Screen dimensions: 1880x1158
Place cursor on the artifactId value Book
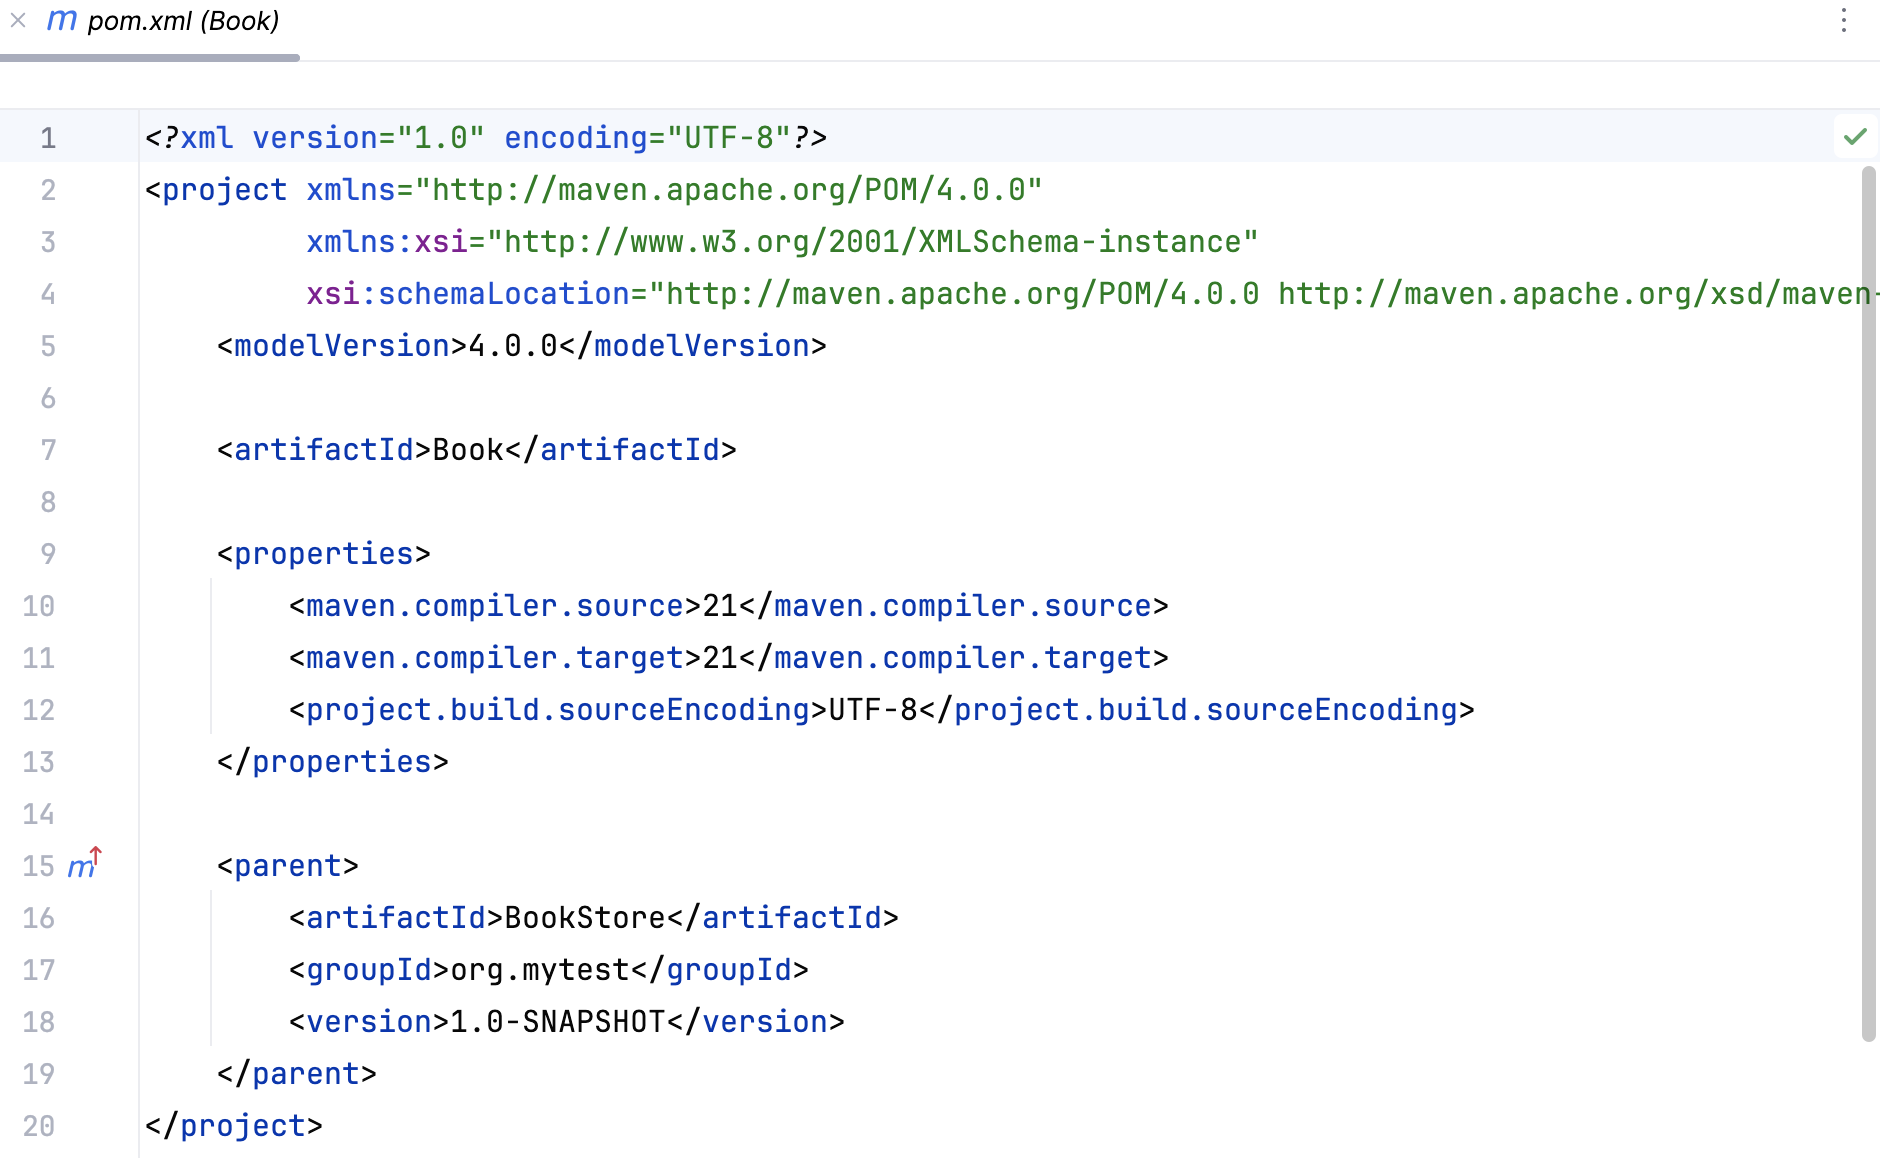465,449
